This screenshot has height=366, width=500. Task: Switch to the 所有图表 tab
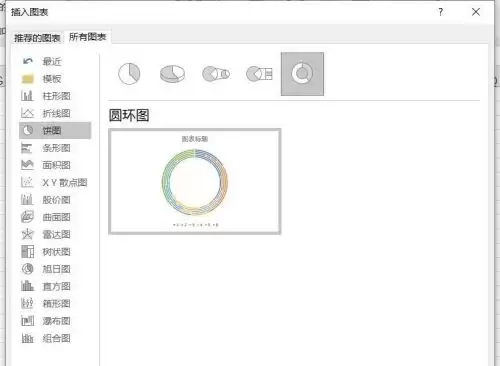pyautogui.click(x=88, y=37)
